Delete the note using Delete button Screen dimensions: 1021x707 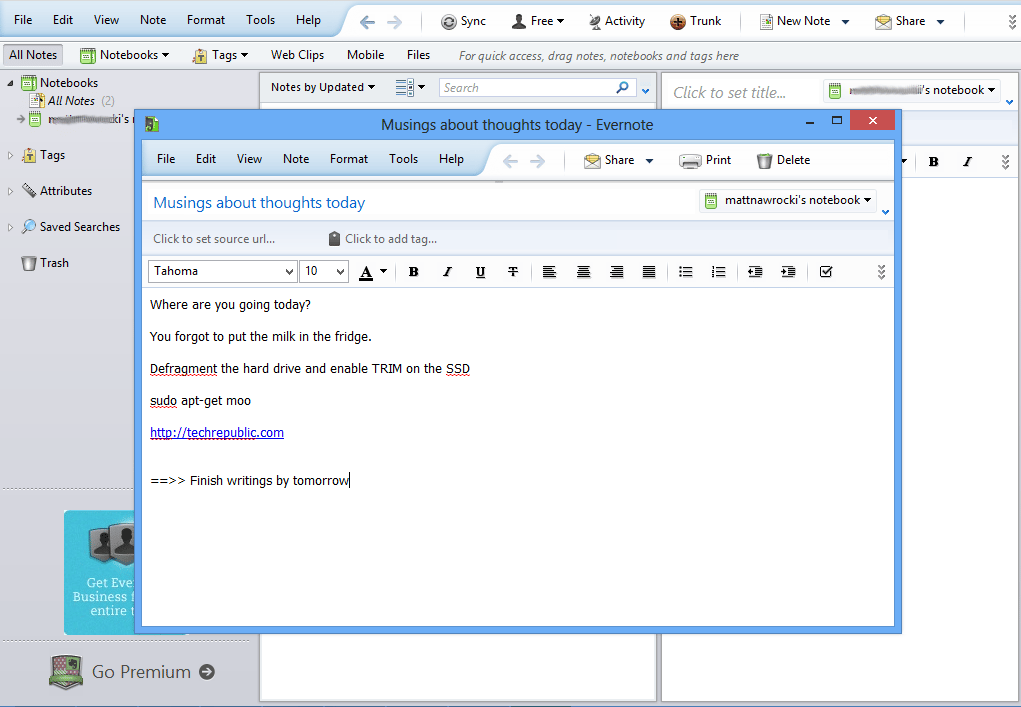783,160
